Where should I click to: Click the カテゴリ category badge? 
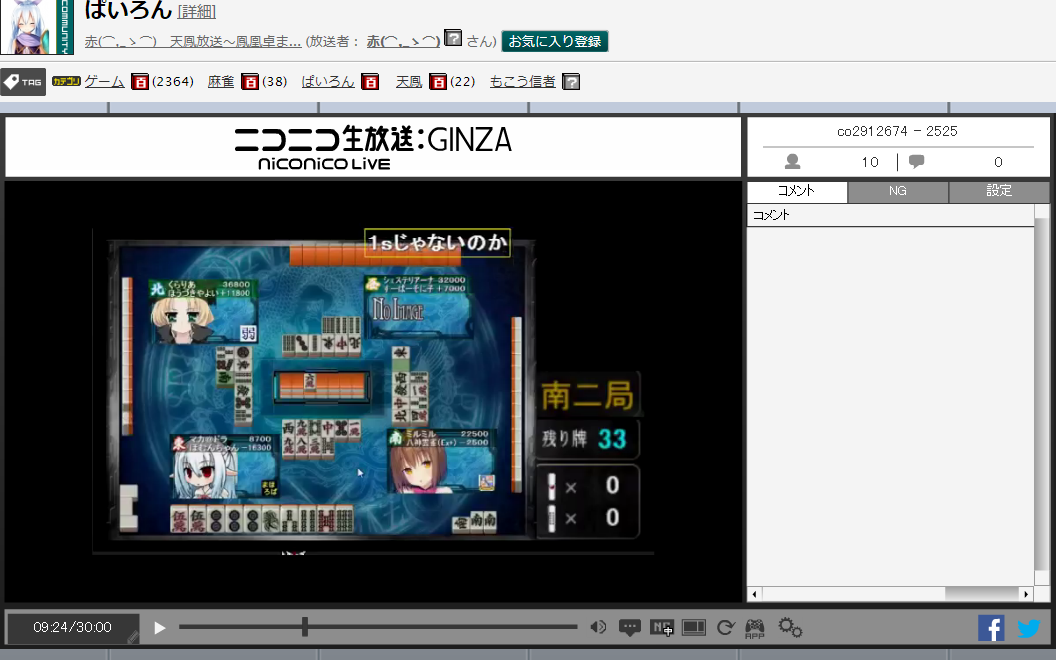coord(67,81)
